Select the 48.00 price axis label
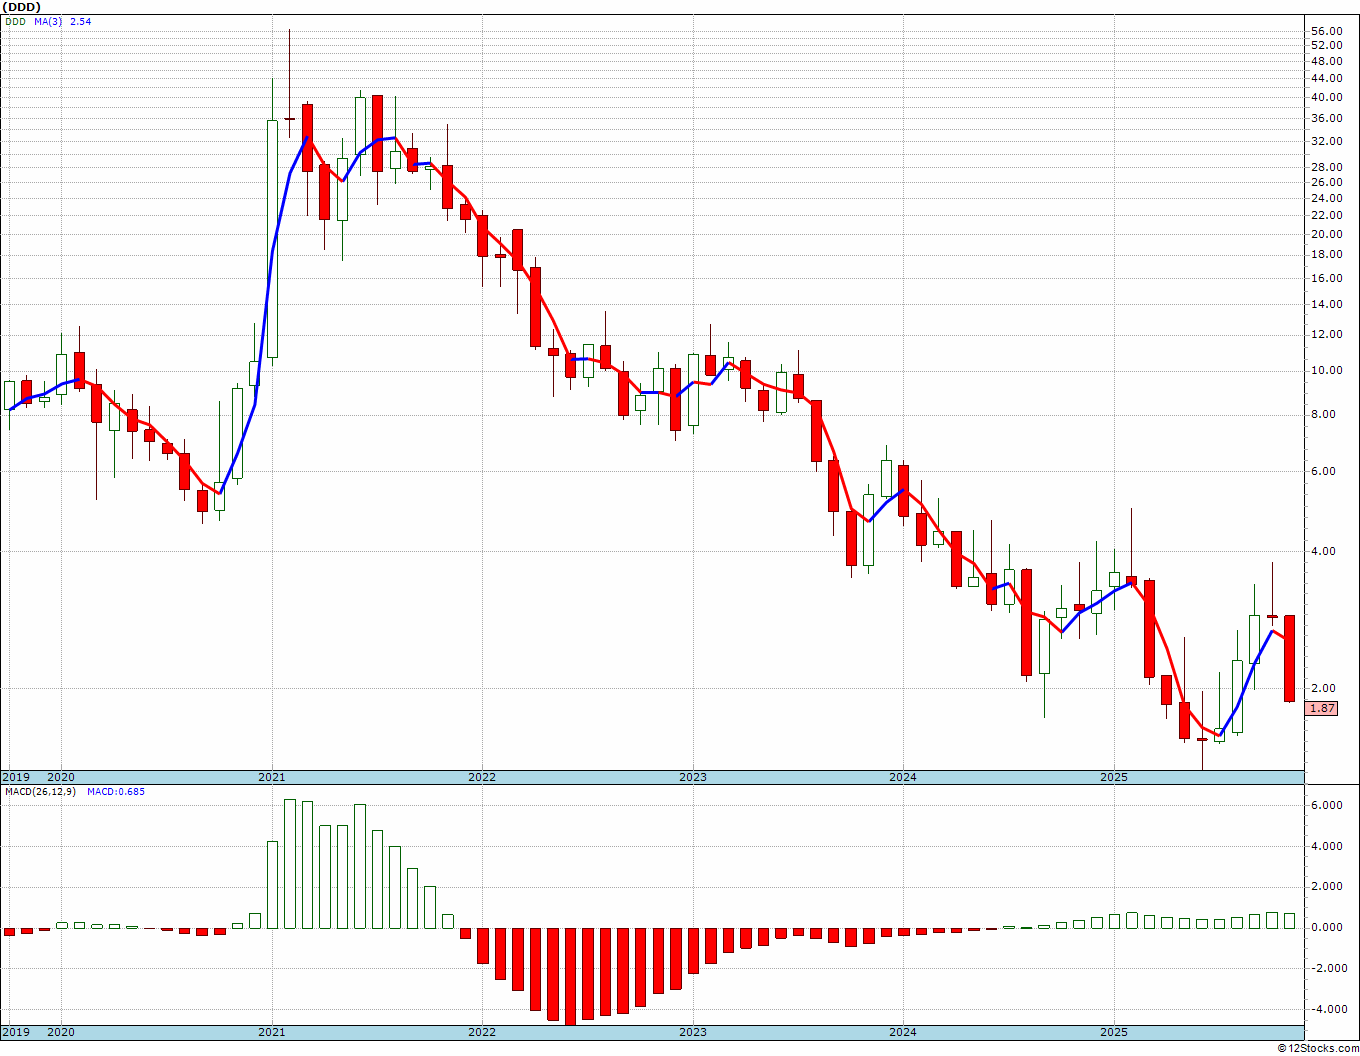1360x1056 pixels. coord(1326,61)
